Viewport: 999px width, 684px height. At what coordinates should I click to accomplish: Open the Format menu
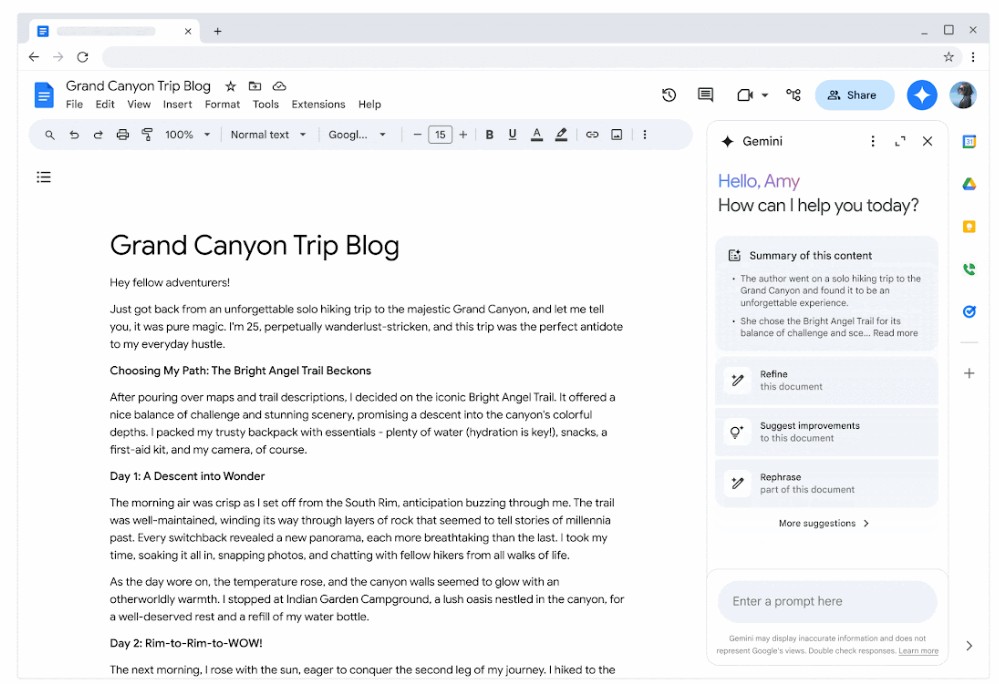[222, 104]
